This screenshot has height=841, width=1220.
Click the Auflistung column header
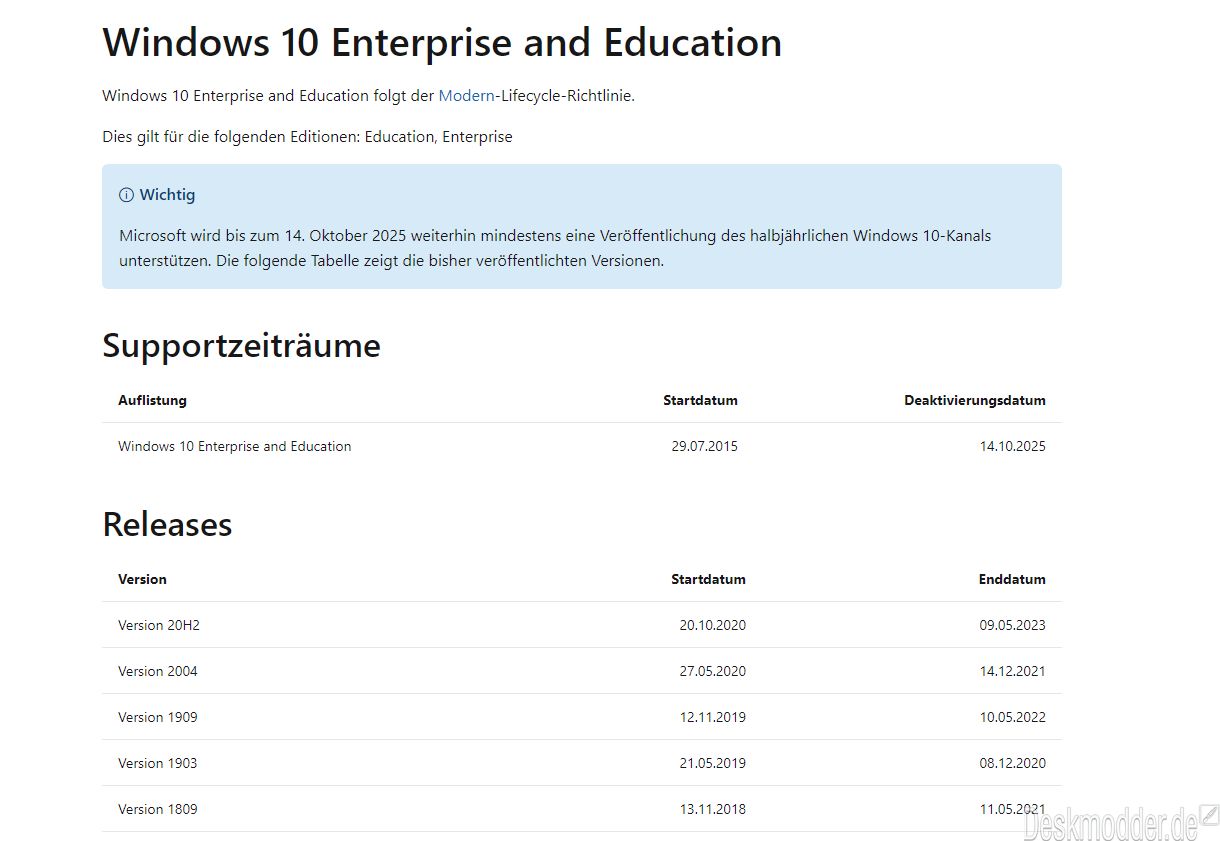coord(152,400)
